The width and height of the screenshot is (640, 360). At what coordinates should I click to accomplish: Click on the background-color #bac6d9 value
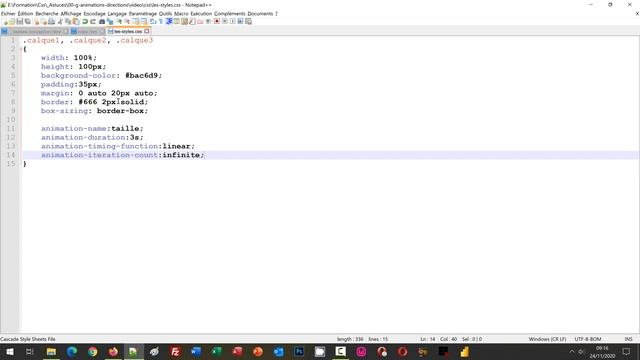(x=141, y=76)
